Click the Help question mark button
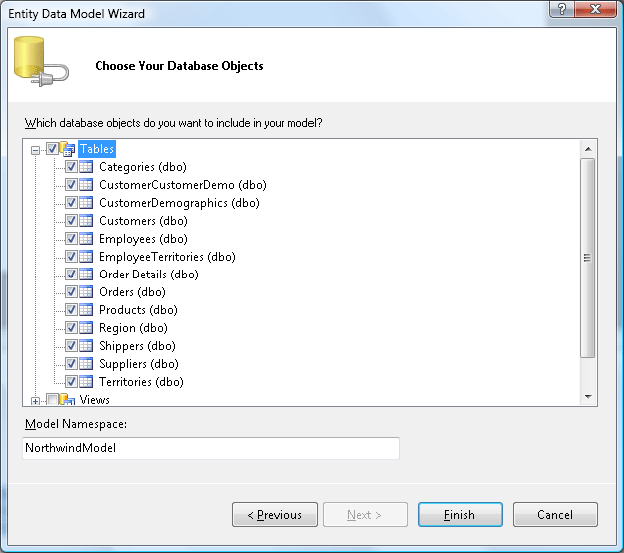The image size is (624, 553). pyautogui.click(x=562, y=9)
